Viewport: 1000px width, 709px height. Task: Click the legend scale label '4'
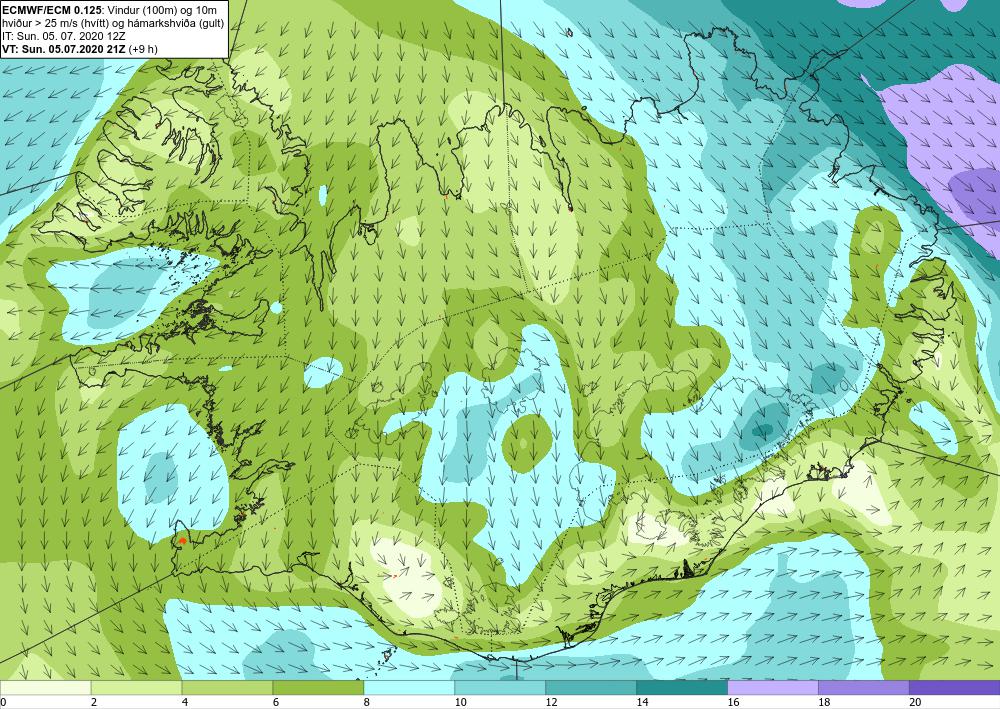[184, 702]
